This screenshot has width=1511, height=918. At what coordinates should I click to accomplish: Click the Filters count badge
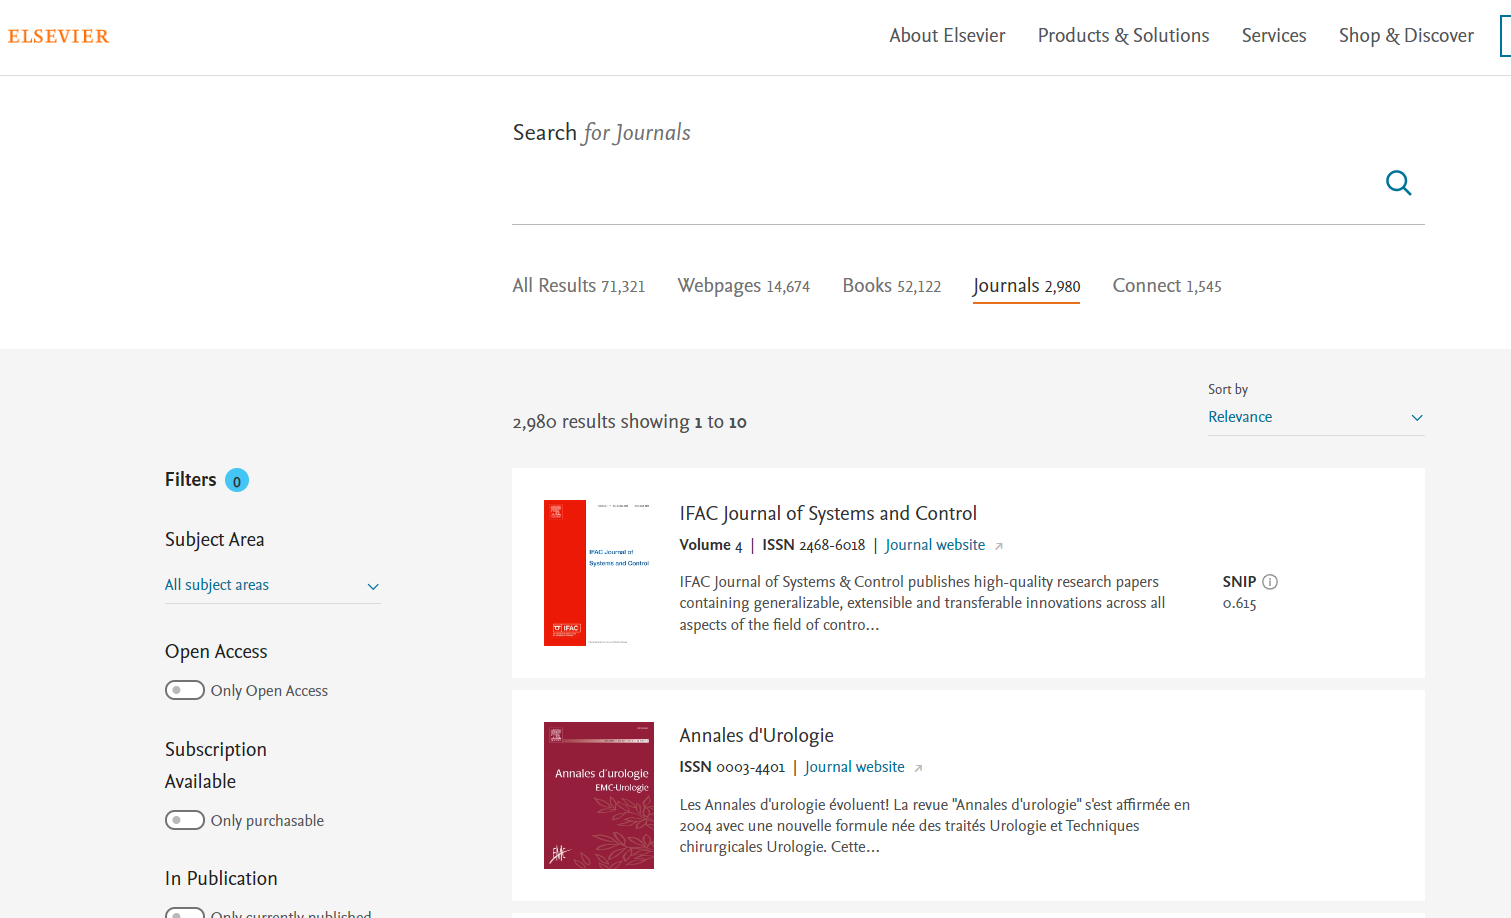point(237,481)
